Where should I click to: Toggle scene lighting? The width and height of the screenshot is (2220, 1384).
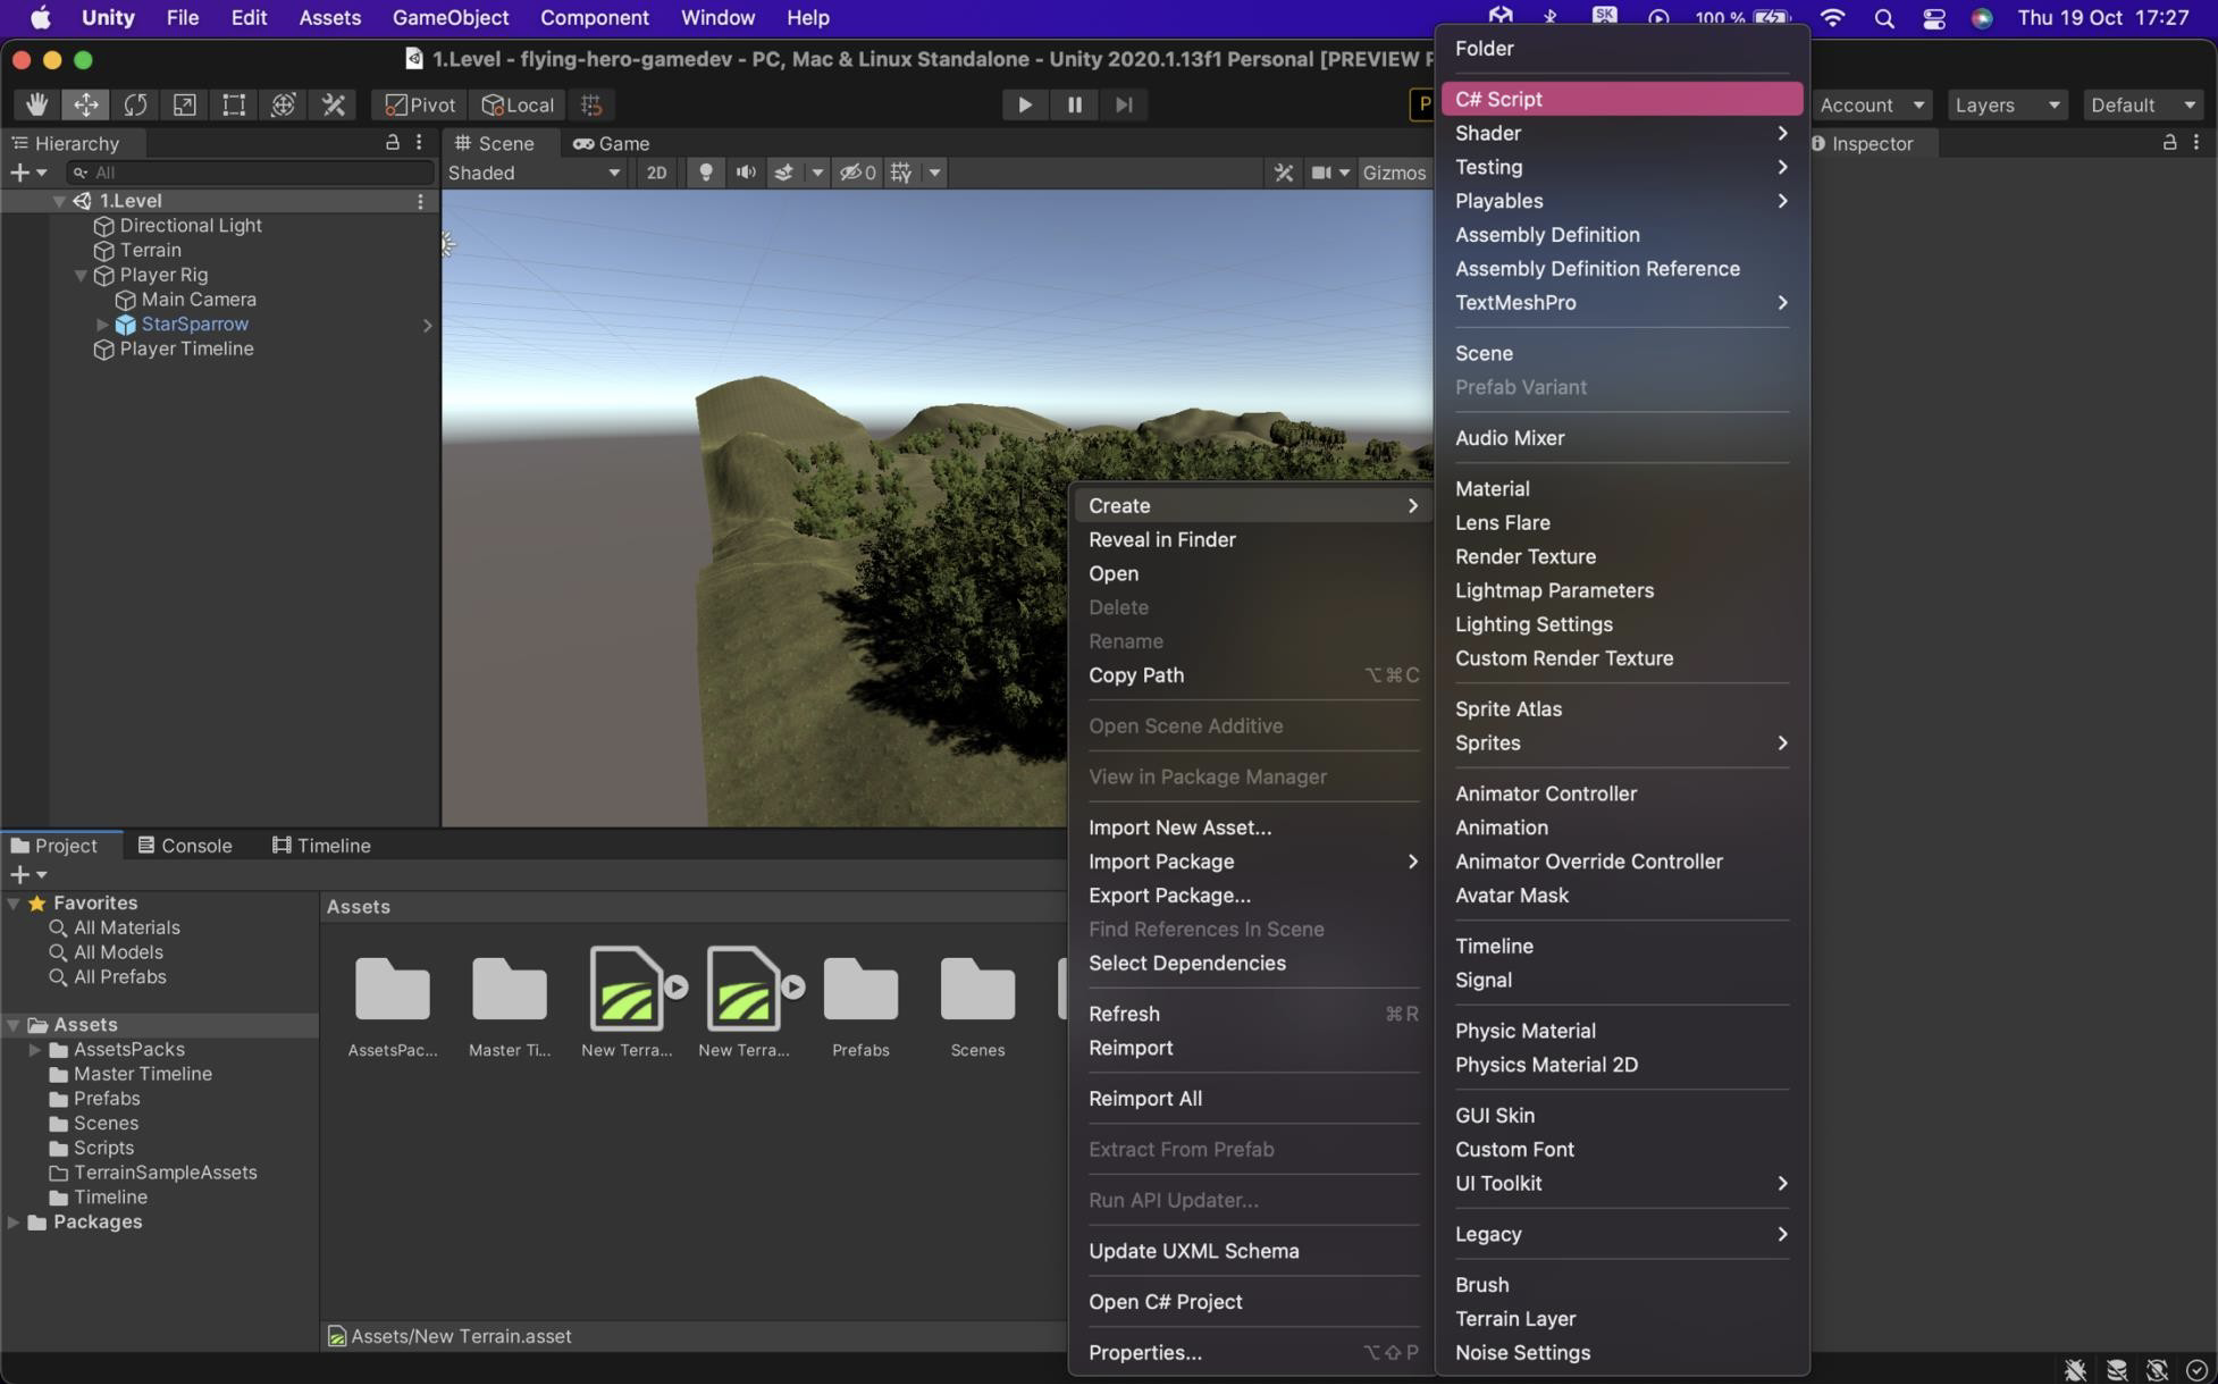point(706,172)
